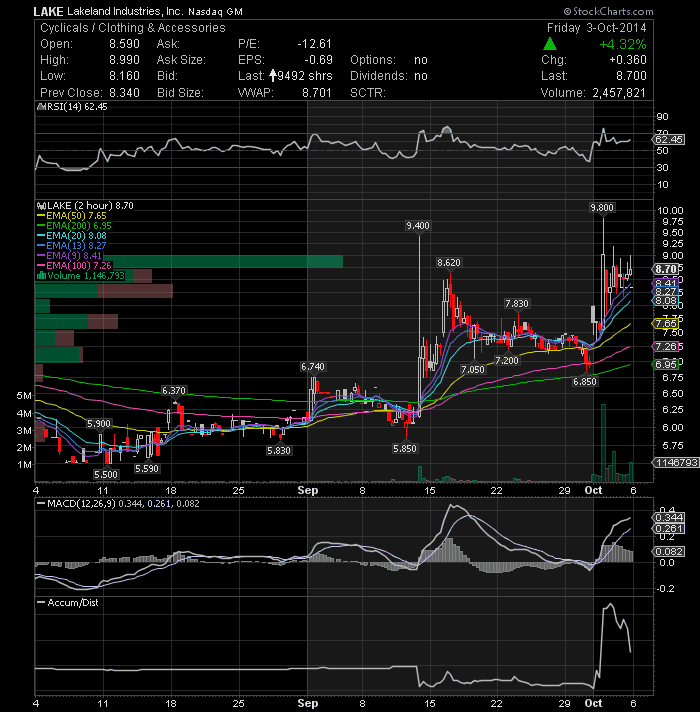Click the header Last value 8.700
The width and height of the screenshot is (700, 712).
click(x=631, y=76)
